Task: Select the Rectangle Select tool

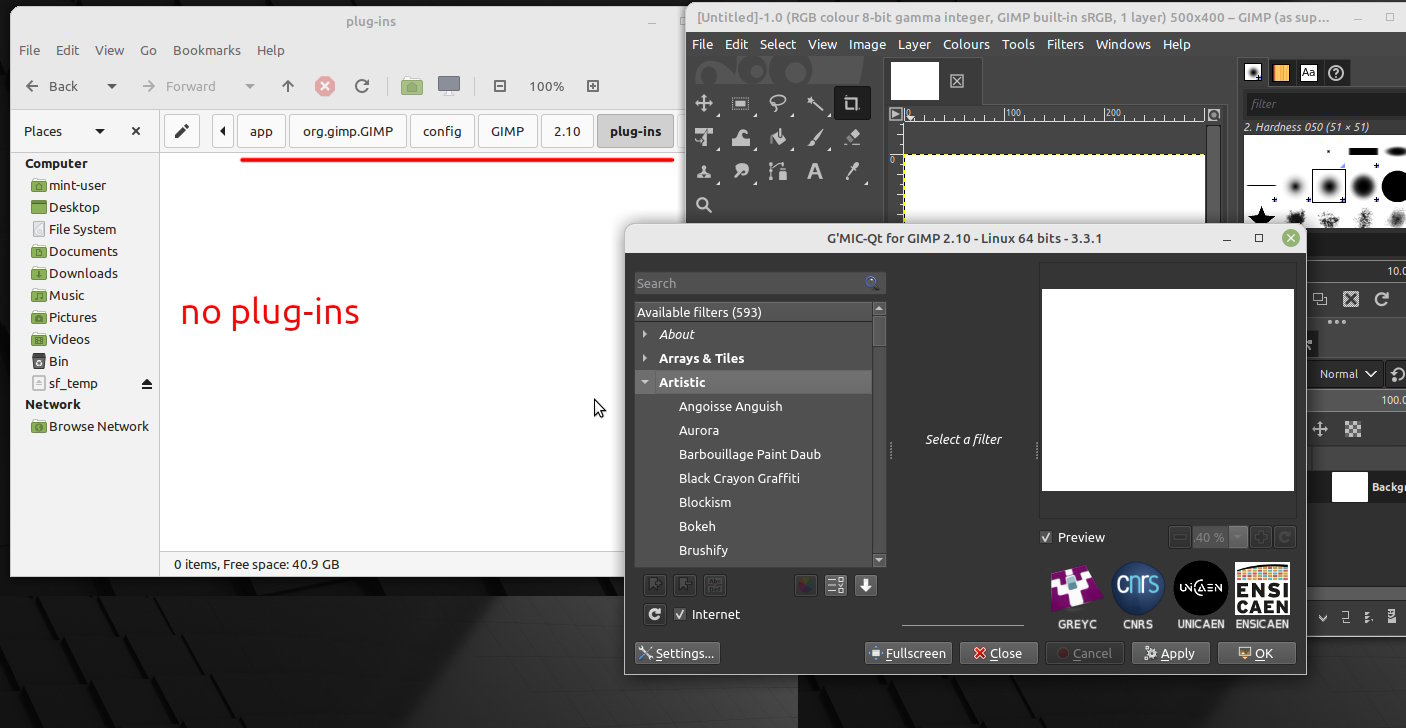Action: pyautogui.click(x=741, y=103)
